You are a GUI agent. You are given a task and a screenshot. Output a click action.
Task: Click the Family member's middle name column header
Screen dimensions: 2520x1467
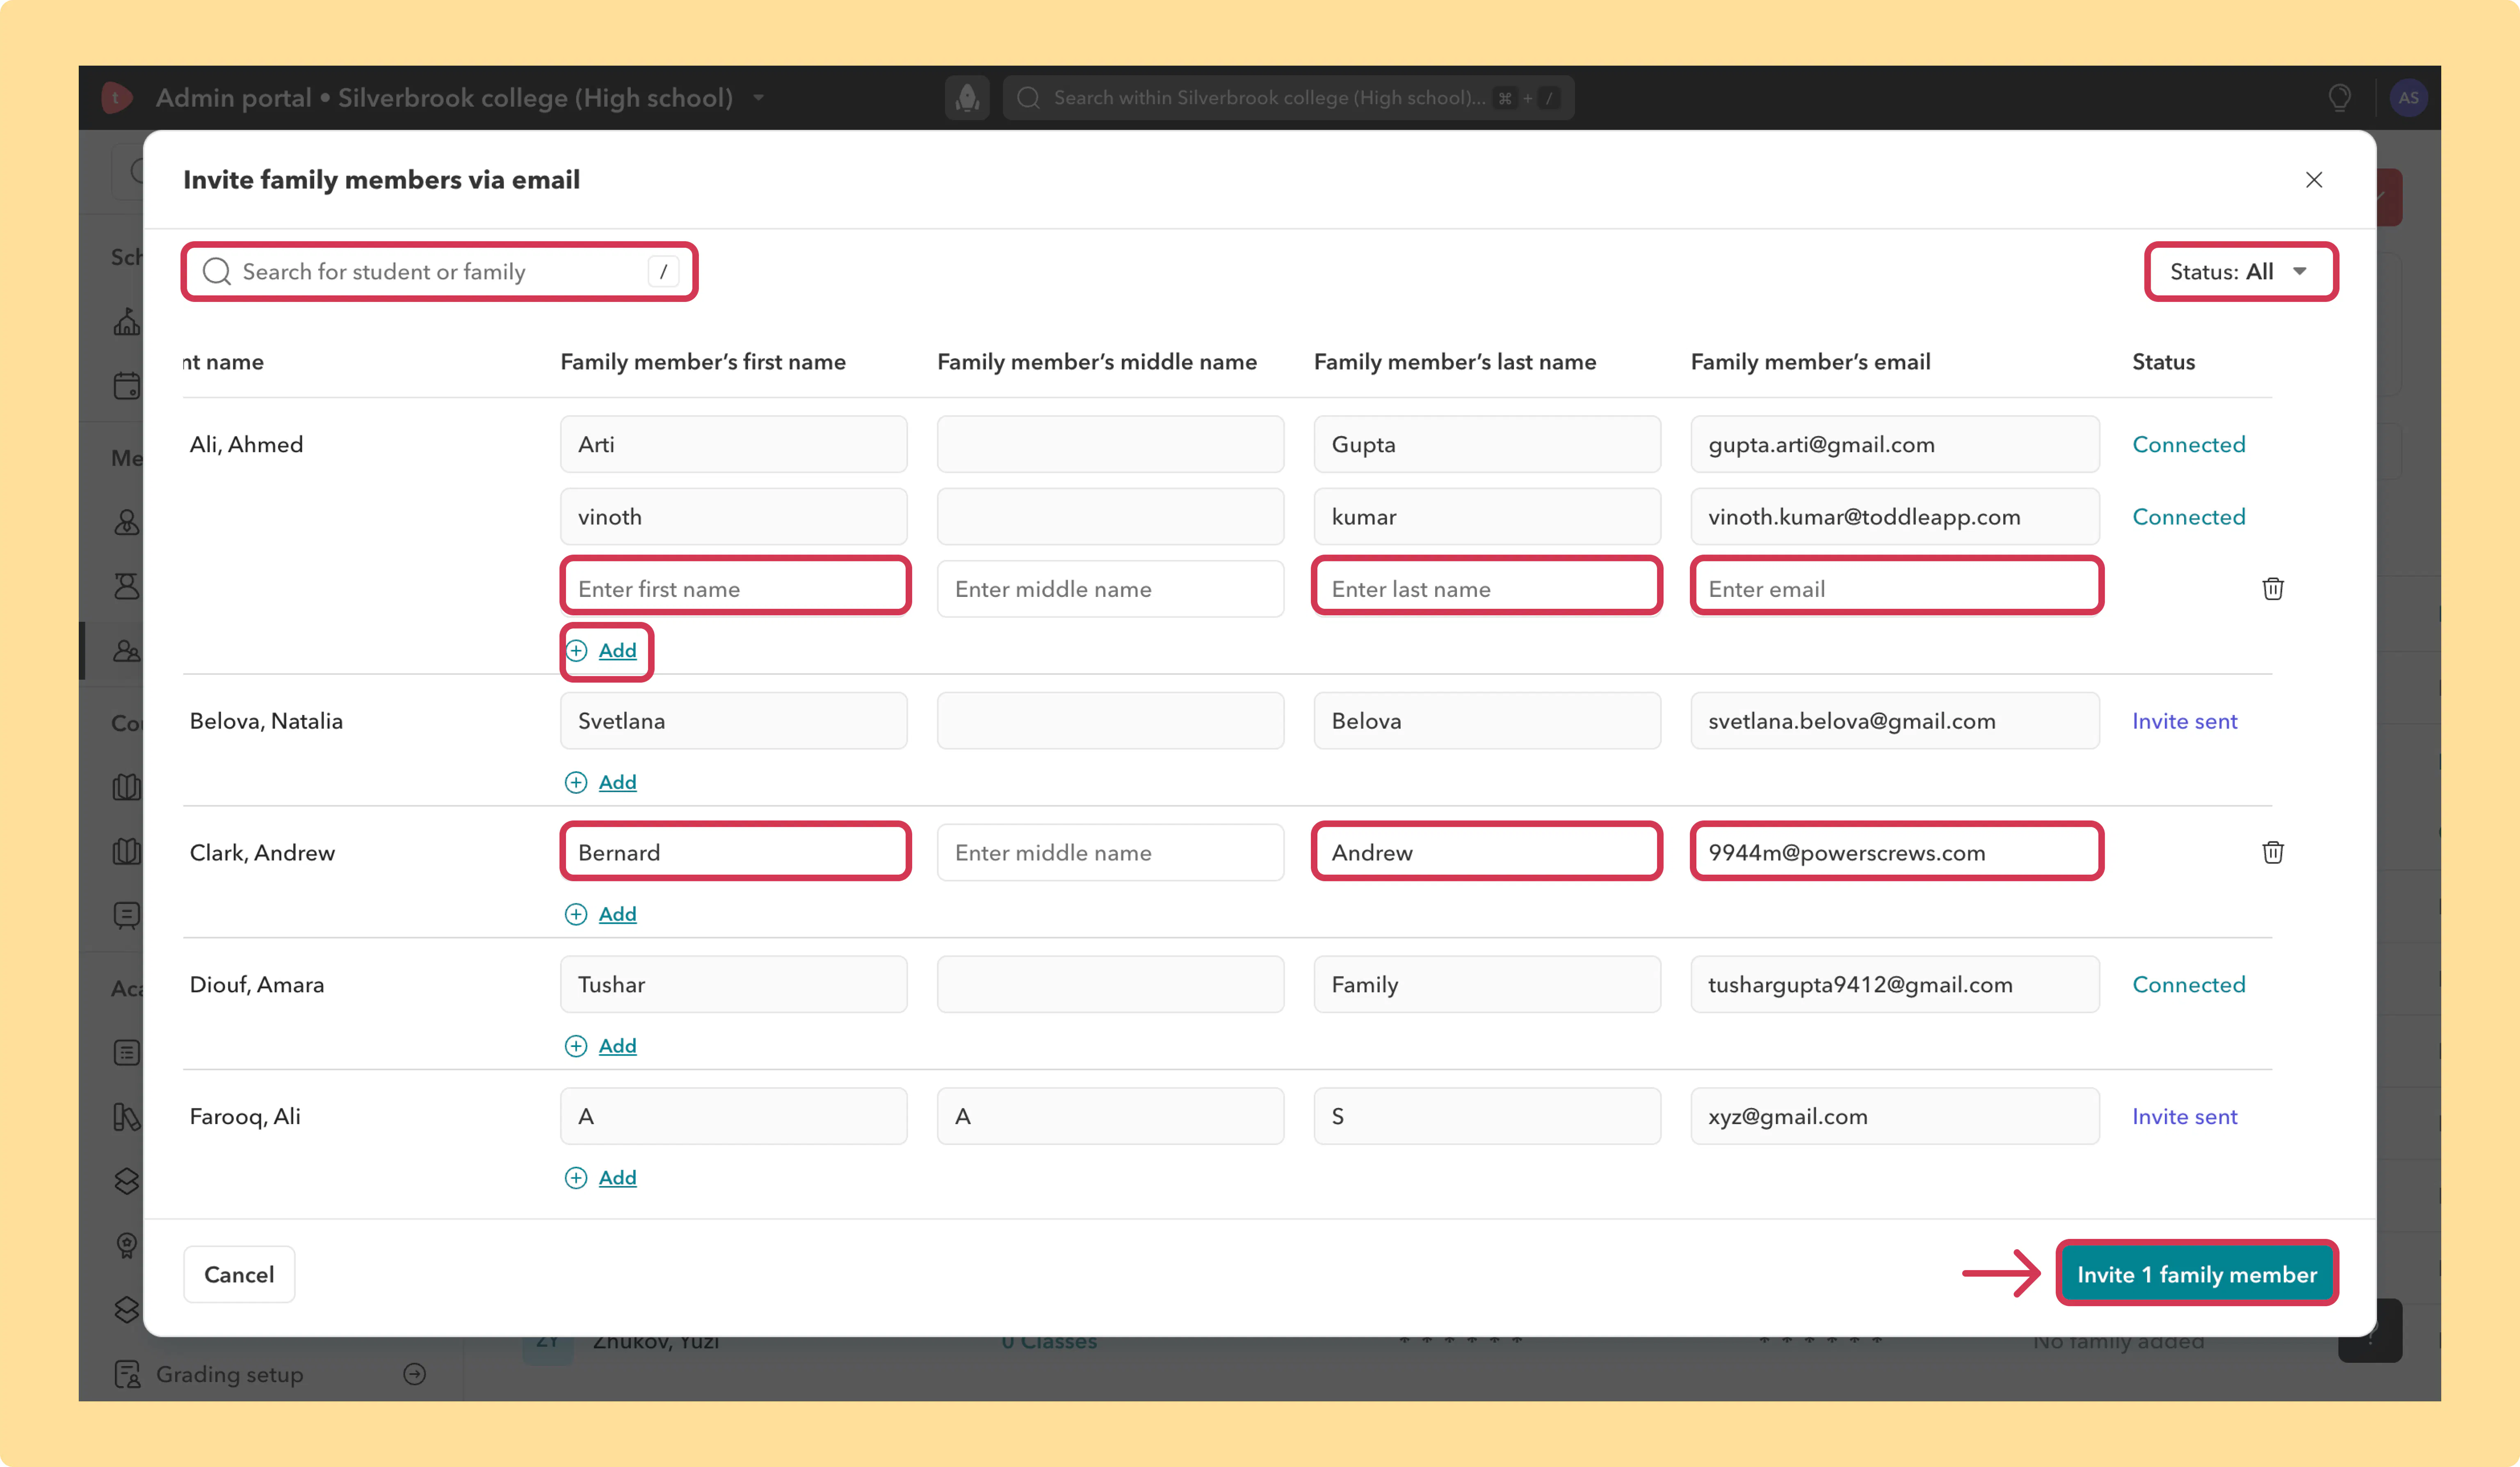pos(1097,362)
